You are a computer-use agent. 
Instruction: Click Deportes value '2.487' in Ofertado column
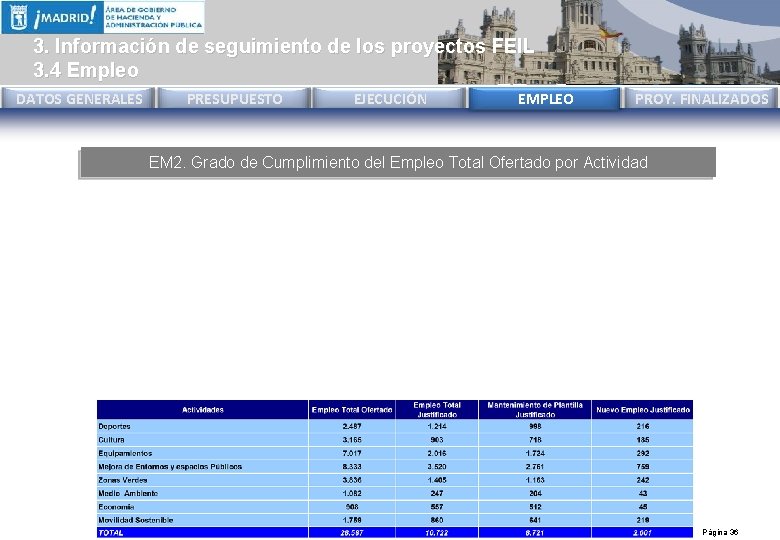tap(352, 426)
